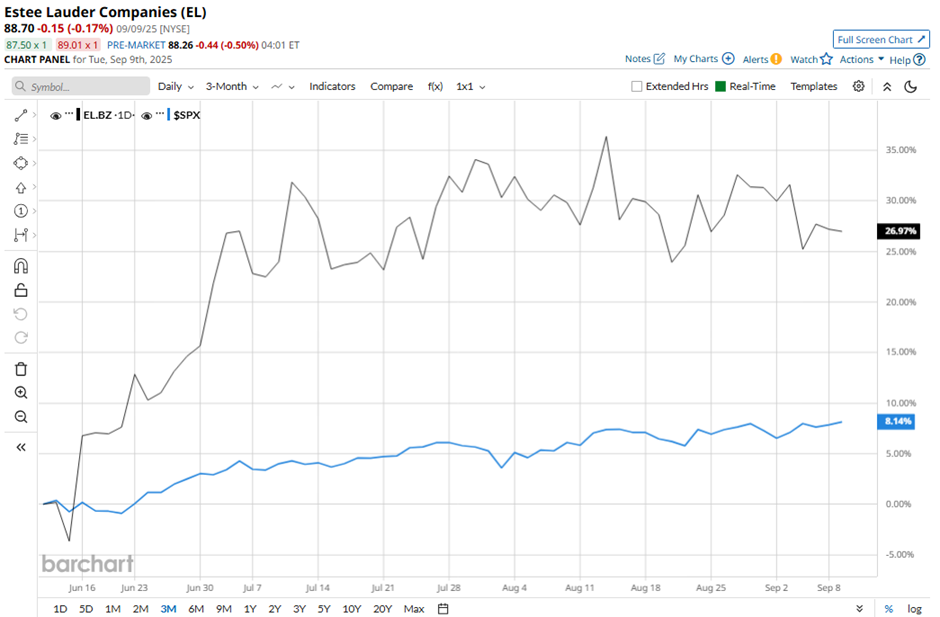The width and height of the screenshot is (940, 617).
Task: Toggle visibility of $SPX series
Action: coord(146,116)
